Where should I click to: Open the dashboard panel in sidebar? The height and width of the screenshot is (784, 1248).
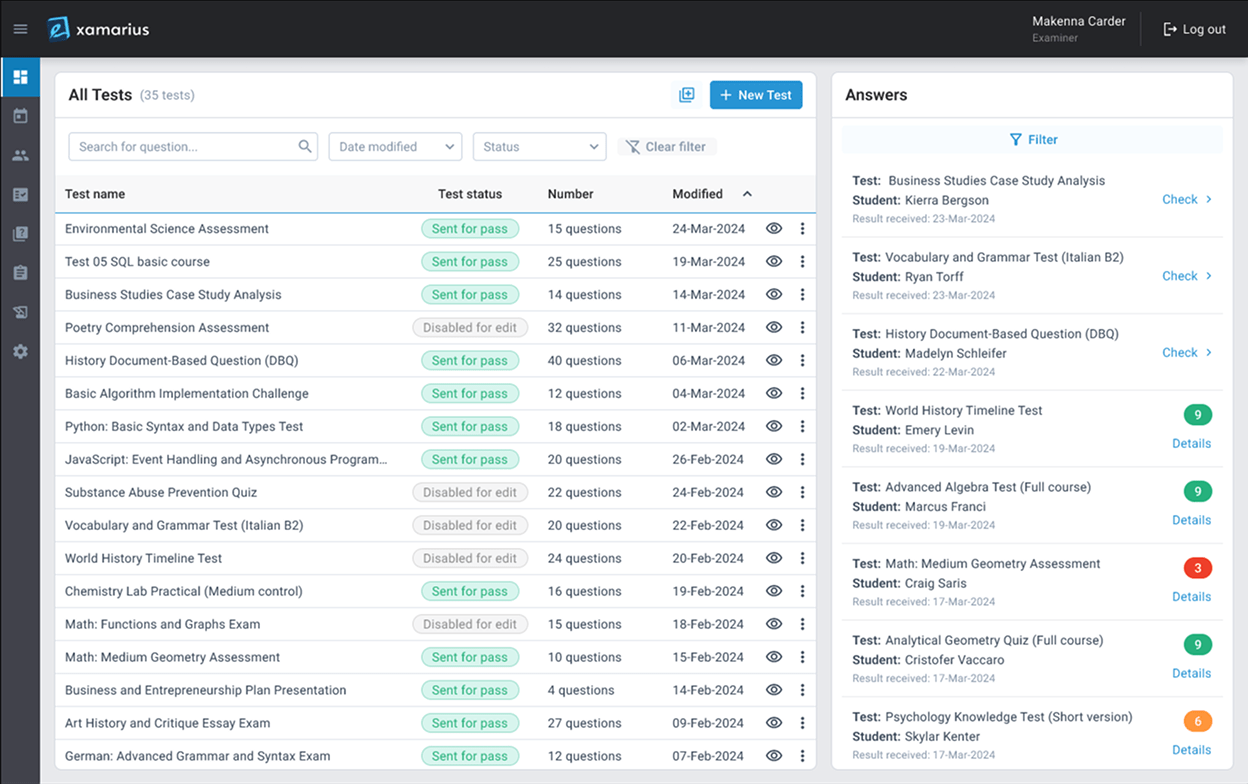click(x=20, y=76)
